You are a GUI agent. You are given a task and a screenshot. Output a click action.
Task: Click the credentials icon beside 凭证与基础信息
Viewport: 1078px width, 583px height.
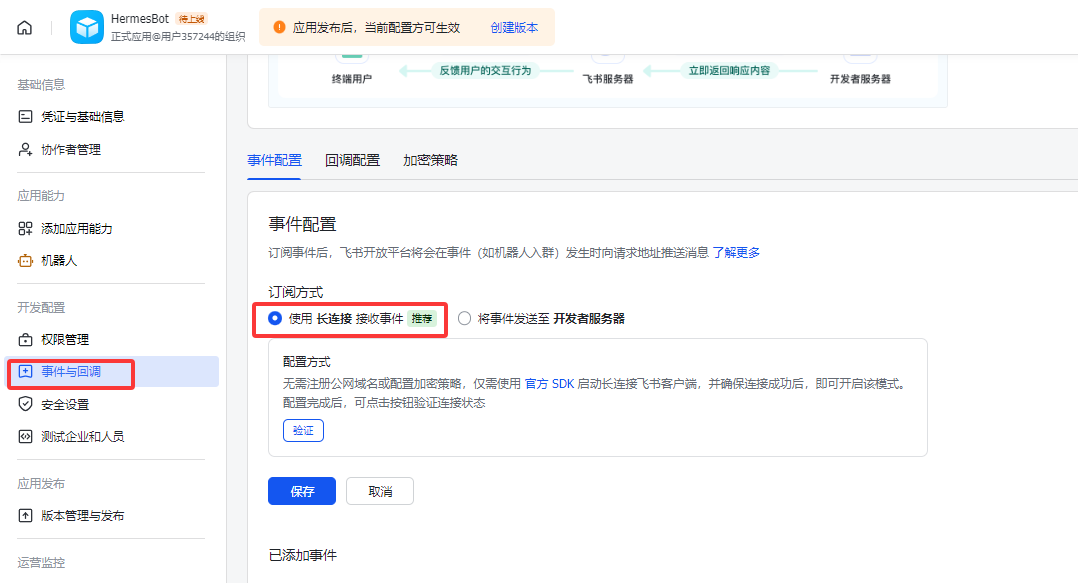point(26,117)
